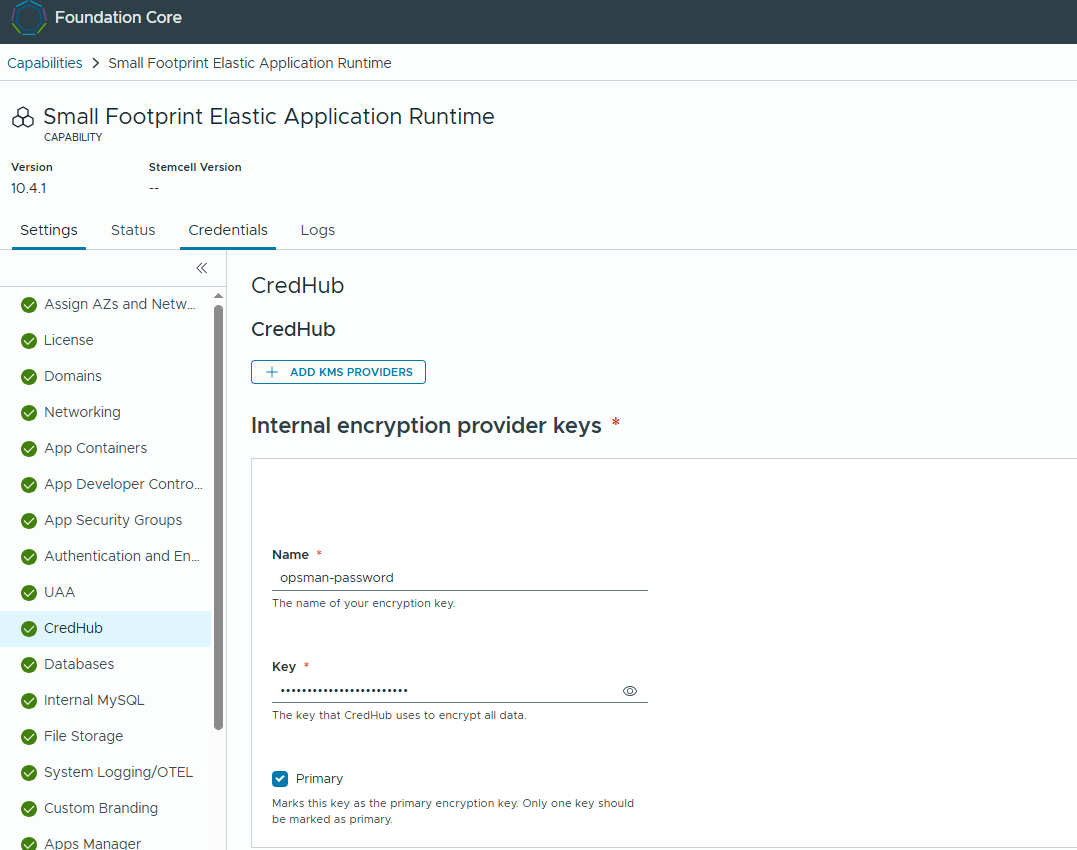1077x850 pixels.
Task: Click the Small Footprint Elastic Application Runtime breadcrumb
Action: pos(250,63)
